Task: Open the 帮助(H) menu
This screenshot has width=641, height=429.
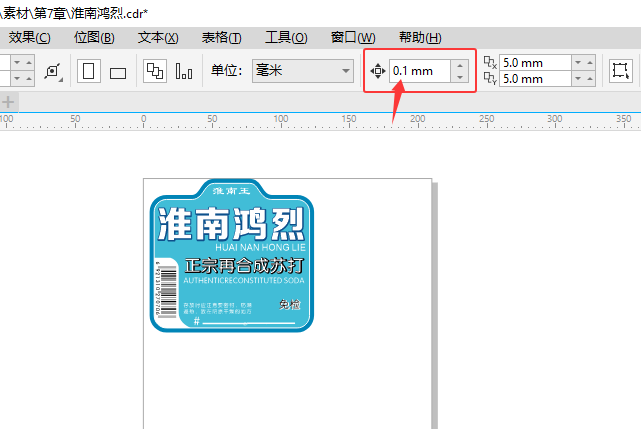Action: click(420, 38)
